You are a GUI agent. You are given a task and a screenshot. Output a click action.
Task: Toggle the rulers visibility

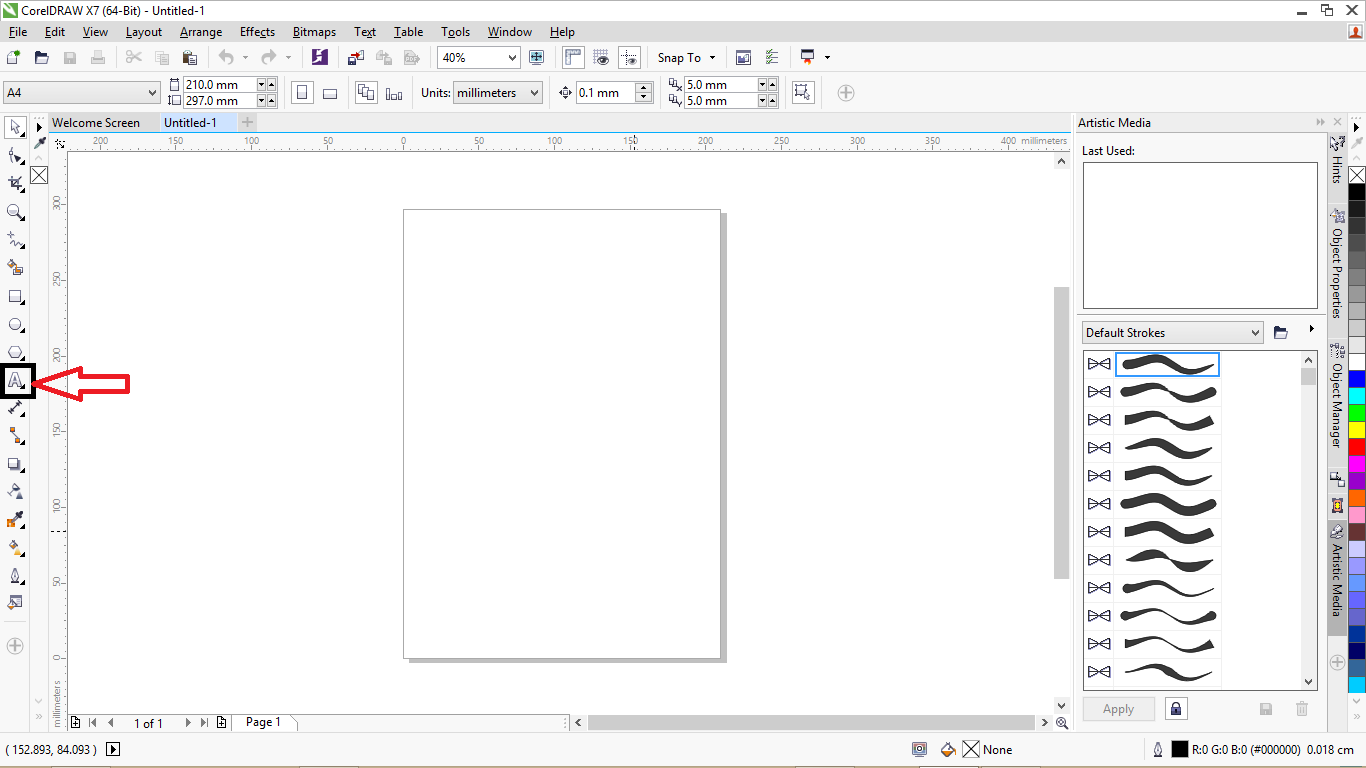coord(573,57)
